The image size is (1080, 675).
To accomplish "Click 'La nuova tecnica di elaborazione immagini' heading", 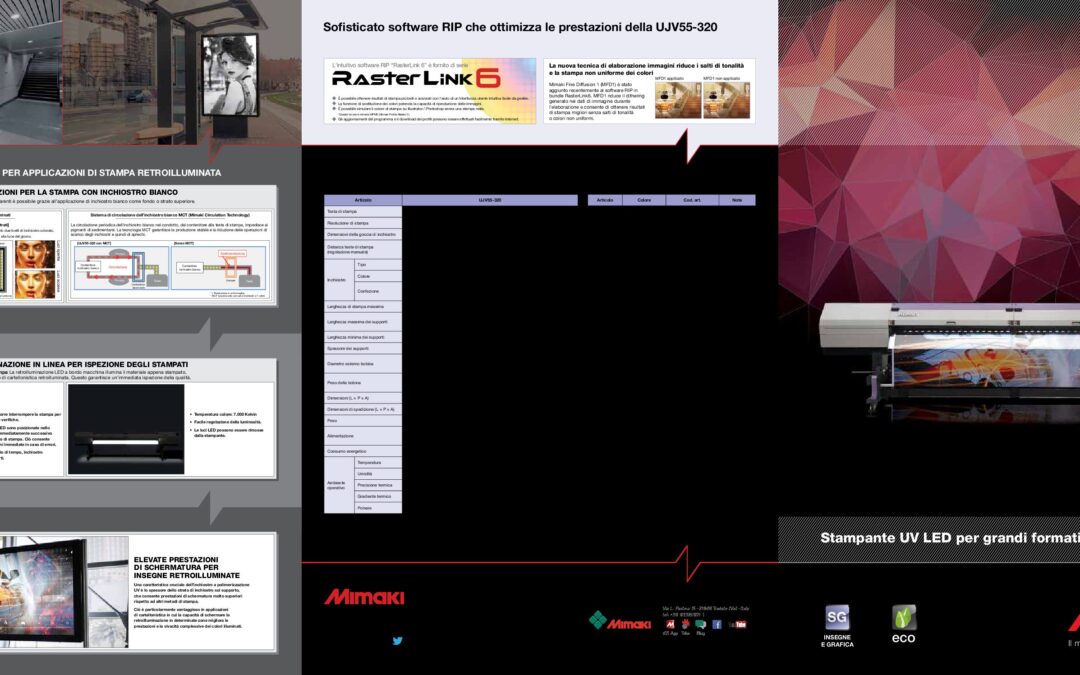I will click(x=646, y=69).
